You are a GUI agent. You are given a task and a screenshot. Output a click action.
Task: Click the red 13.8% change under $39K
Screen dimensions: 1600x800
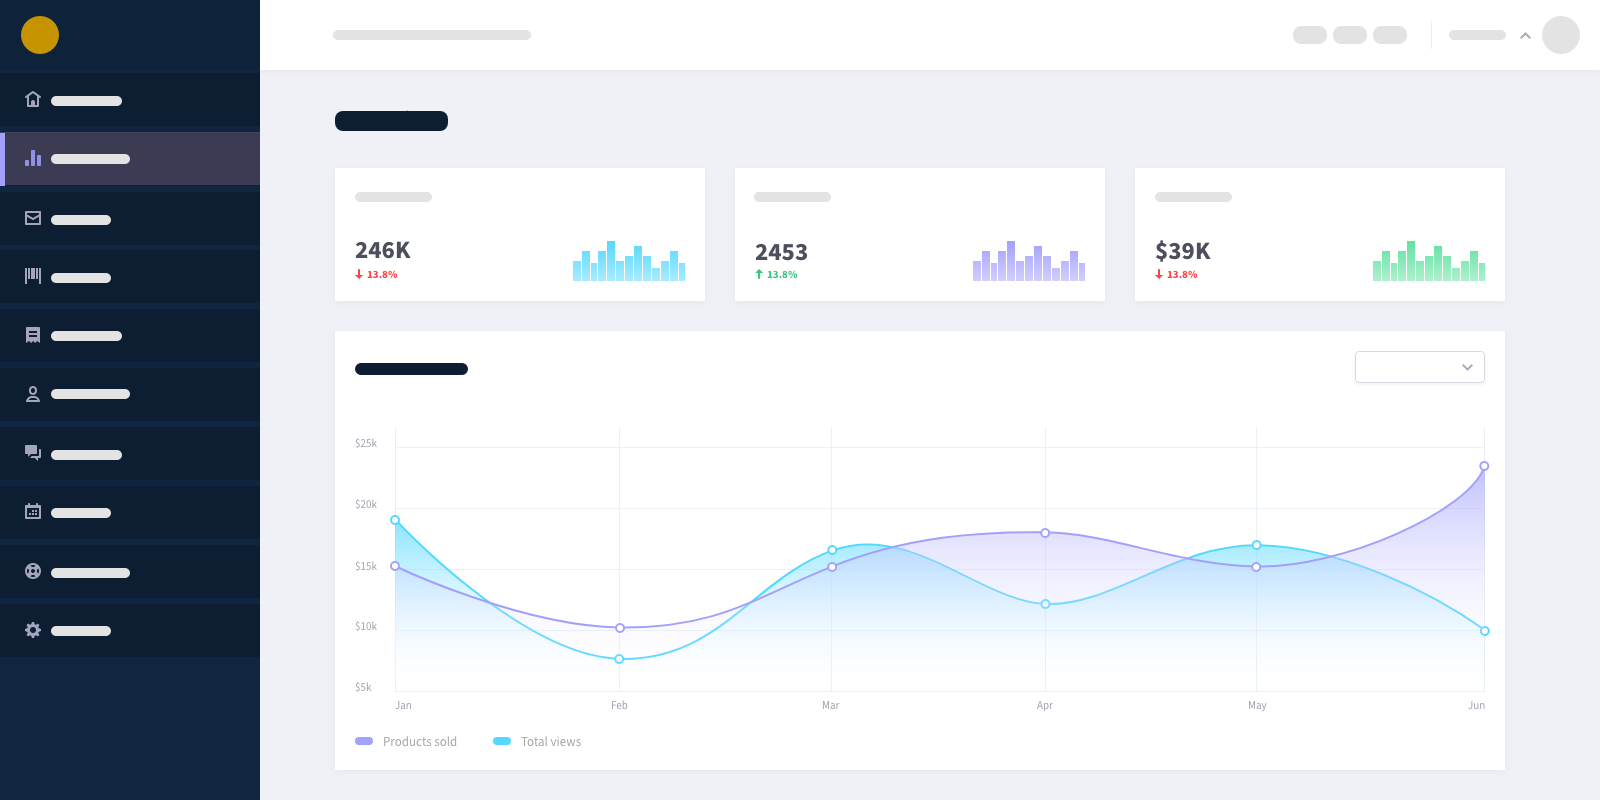pos(1176,275)
